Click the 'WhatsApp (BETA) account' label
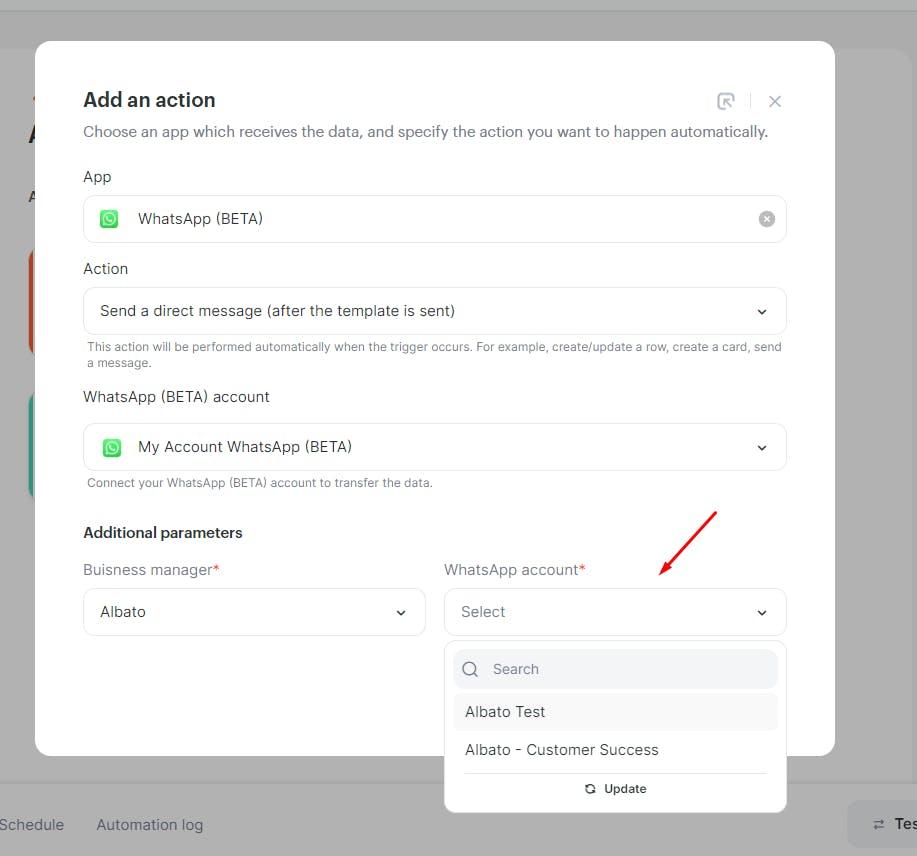The height and width of the screenshot is (856, 917). 176,397
